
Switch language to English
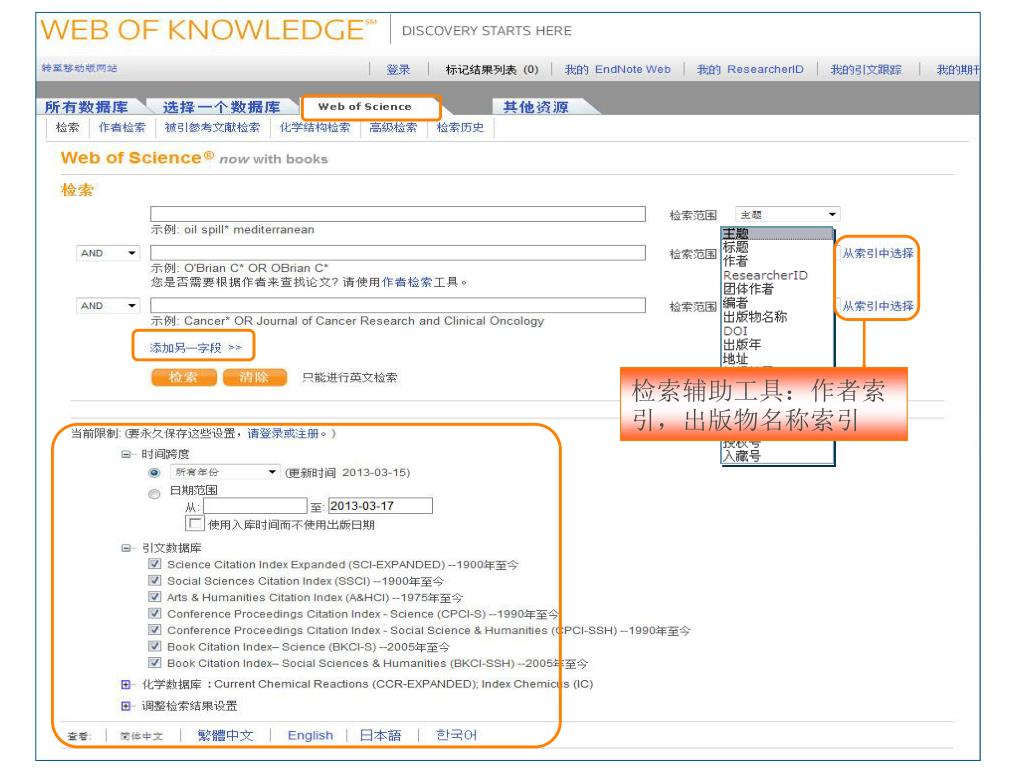click(x=310, y=735)
